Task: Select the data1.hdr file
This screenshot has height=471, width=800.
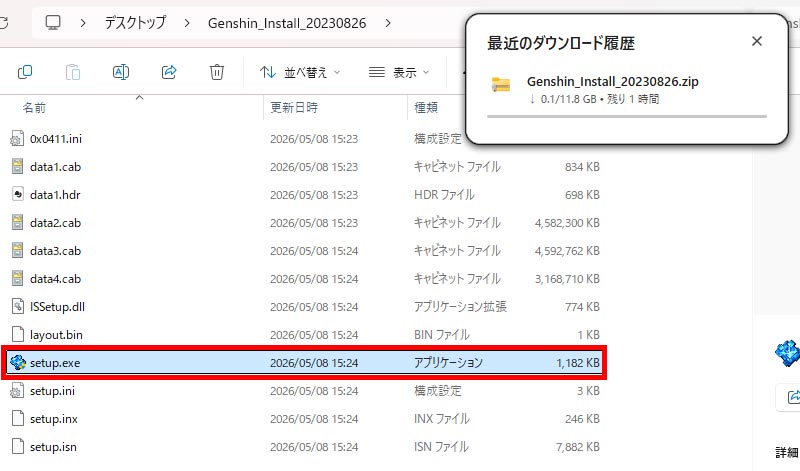Action: [304, 195]
